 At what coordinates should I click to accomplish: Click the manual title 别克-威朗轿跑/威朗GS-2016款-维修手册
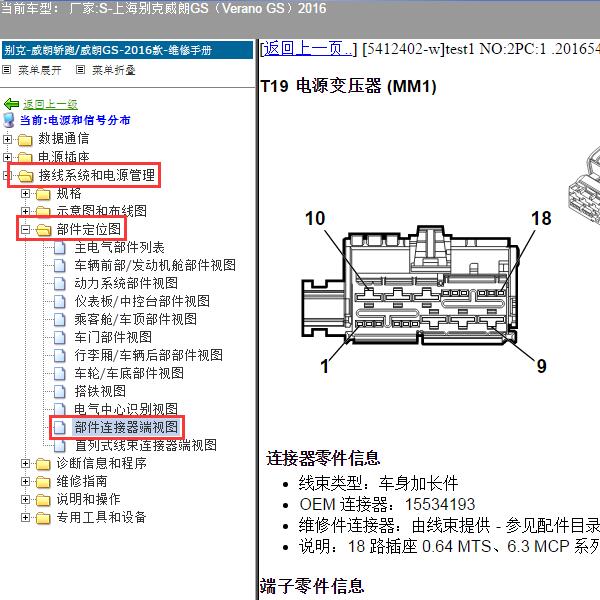click(108, 50)
